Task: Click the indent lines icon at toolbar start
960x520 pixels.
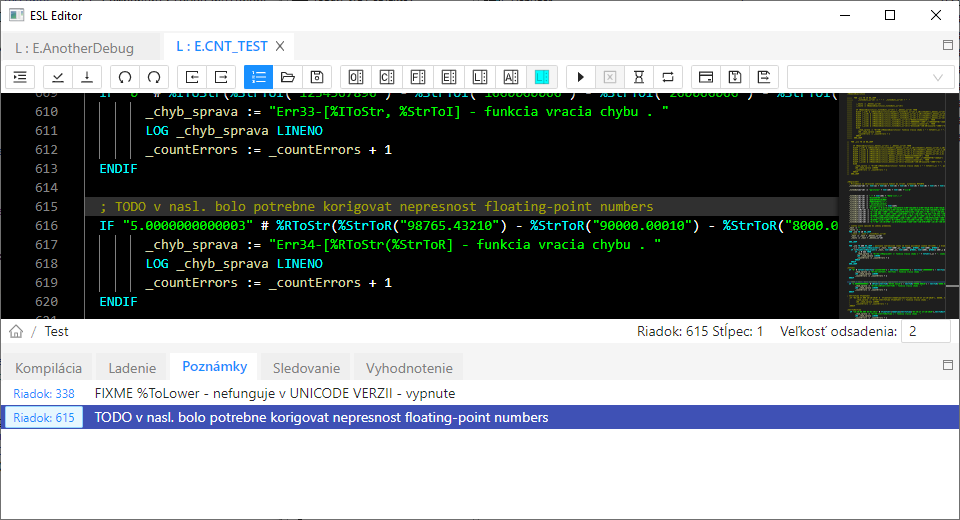Action: pos(20,77)
